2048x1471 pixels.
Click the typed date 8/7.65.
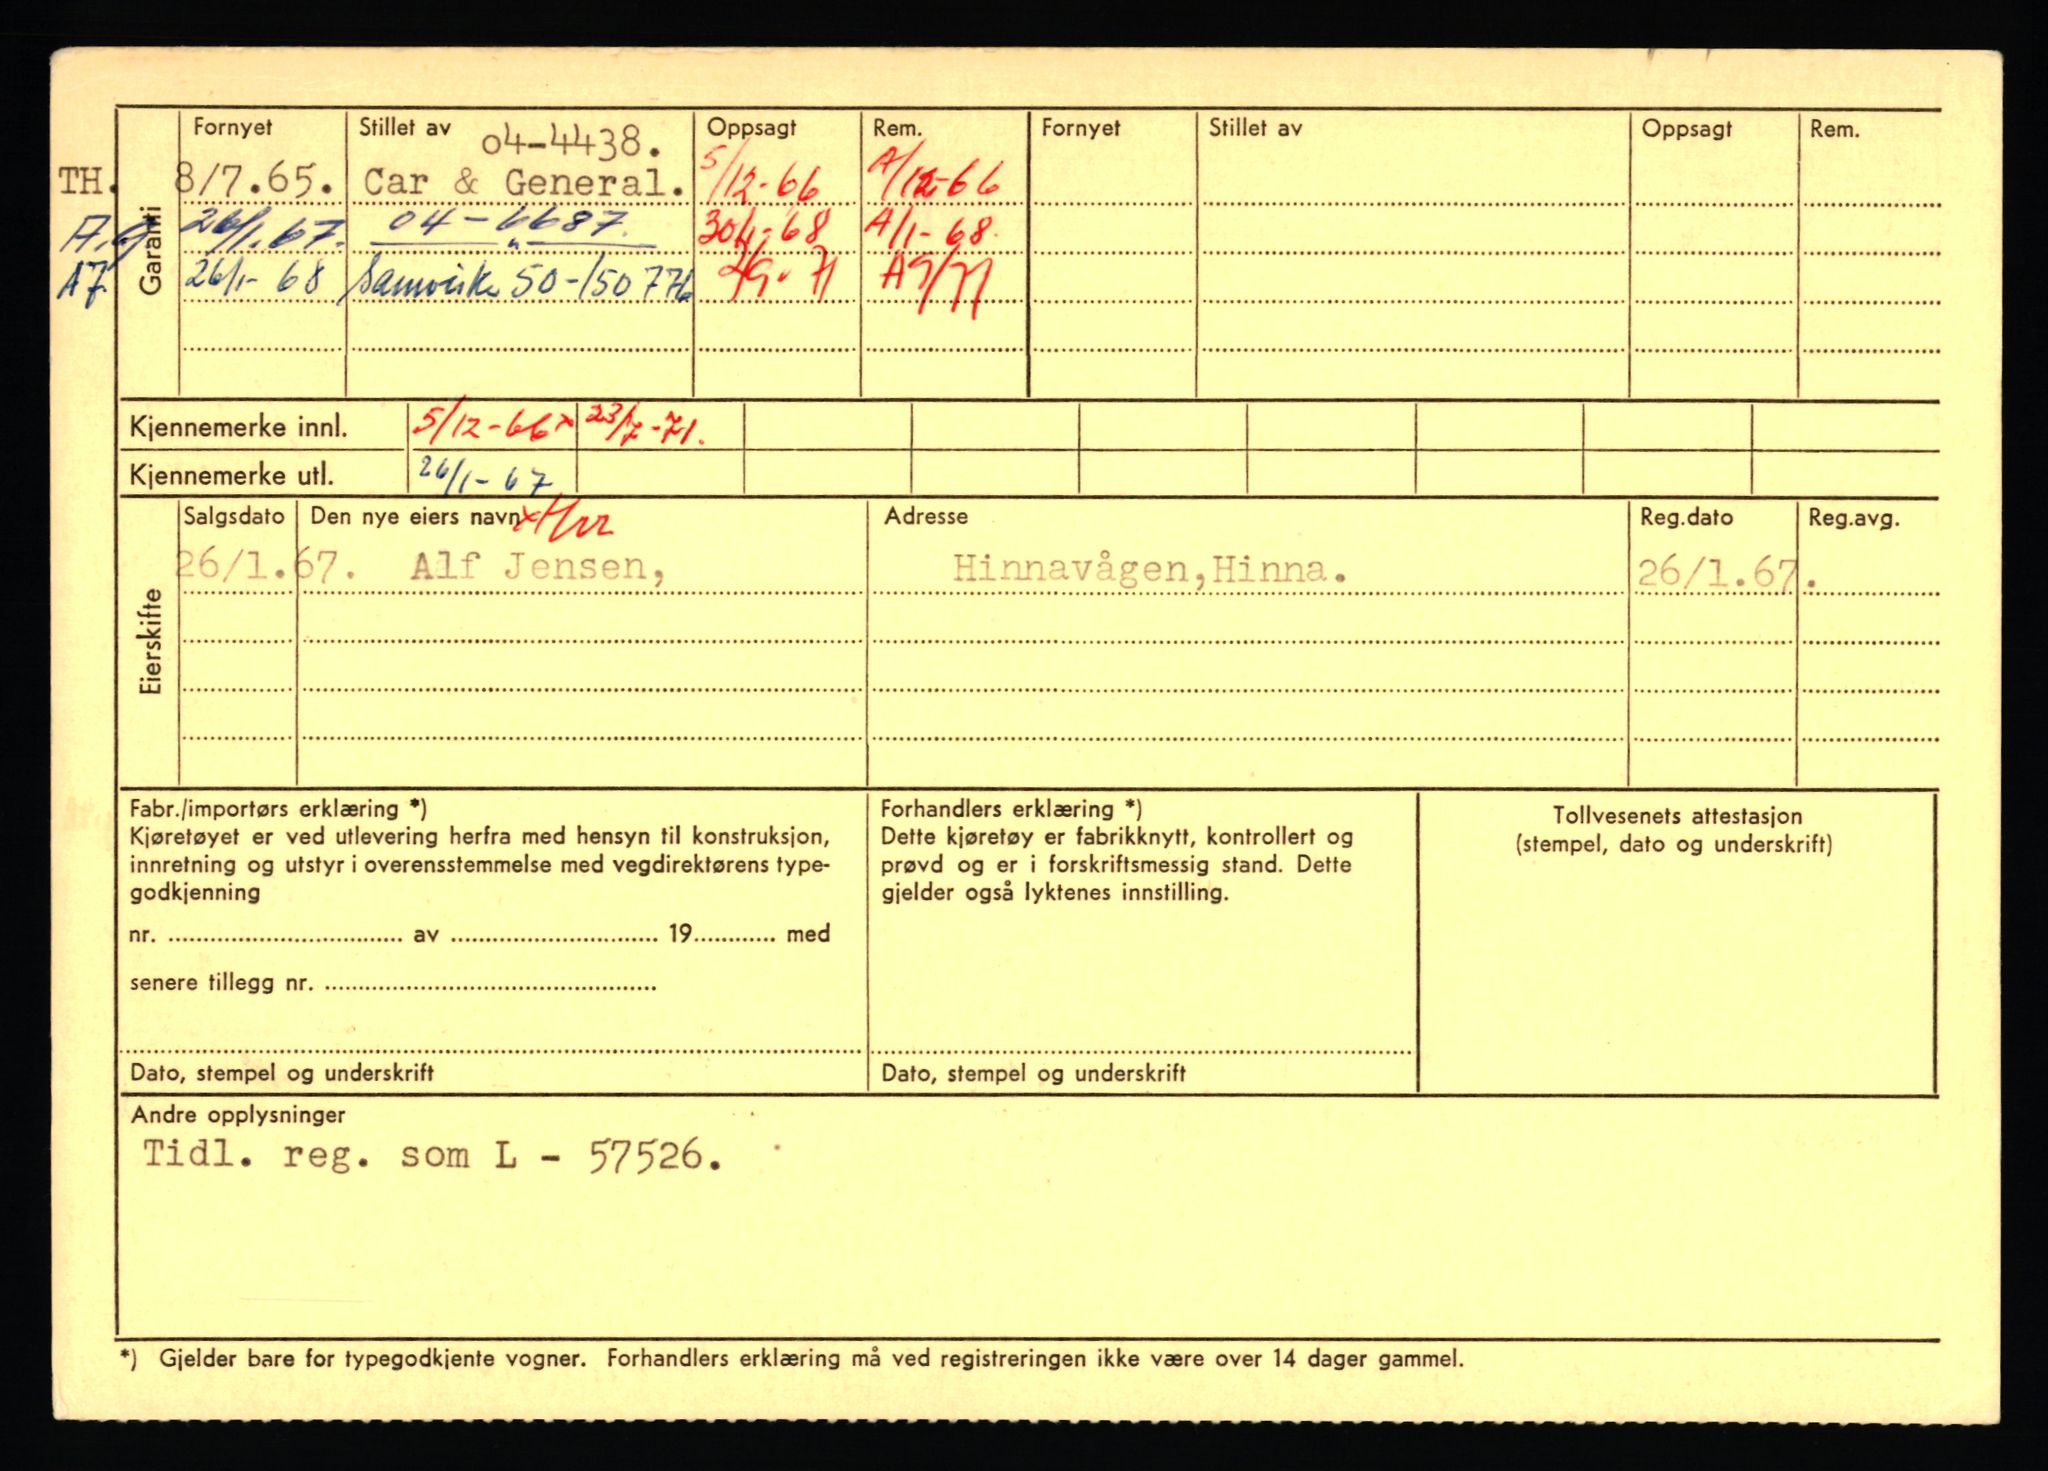click(x=254, y=182)
